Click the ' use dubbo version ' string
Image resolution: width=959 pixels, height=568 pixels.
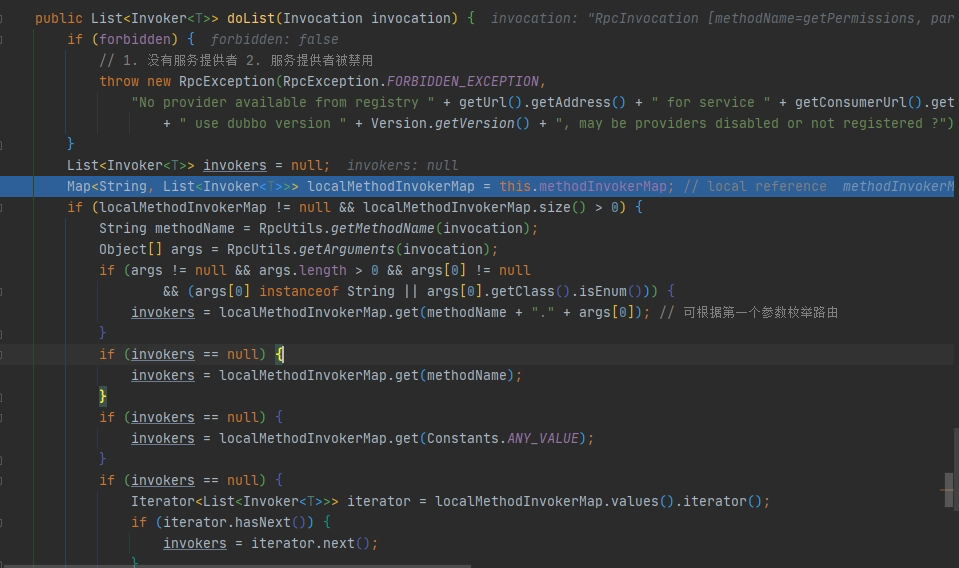[x=263, y=124]
